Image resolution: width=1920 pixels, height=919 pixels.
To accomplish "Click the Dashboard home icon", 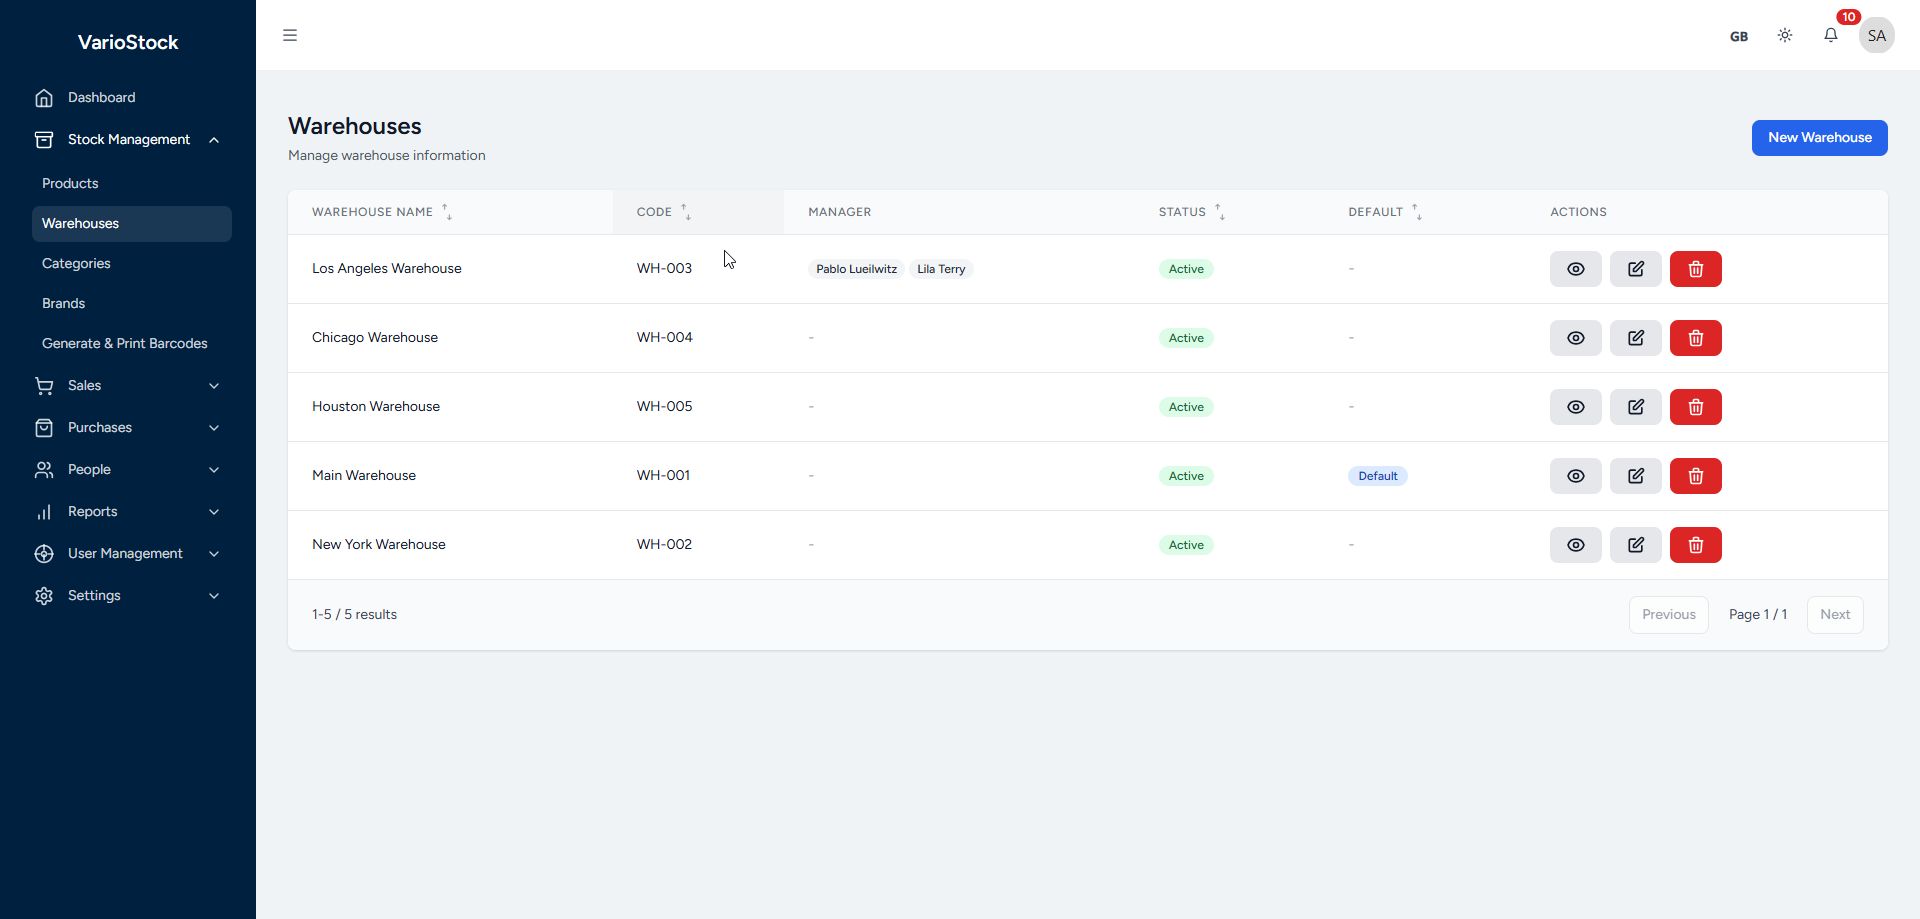I will [x=44, y=98].
